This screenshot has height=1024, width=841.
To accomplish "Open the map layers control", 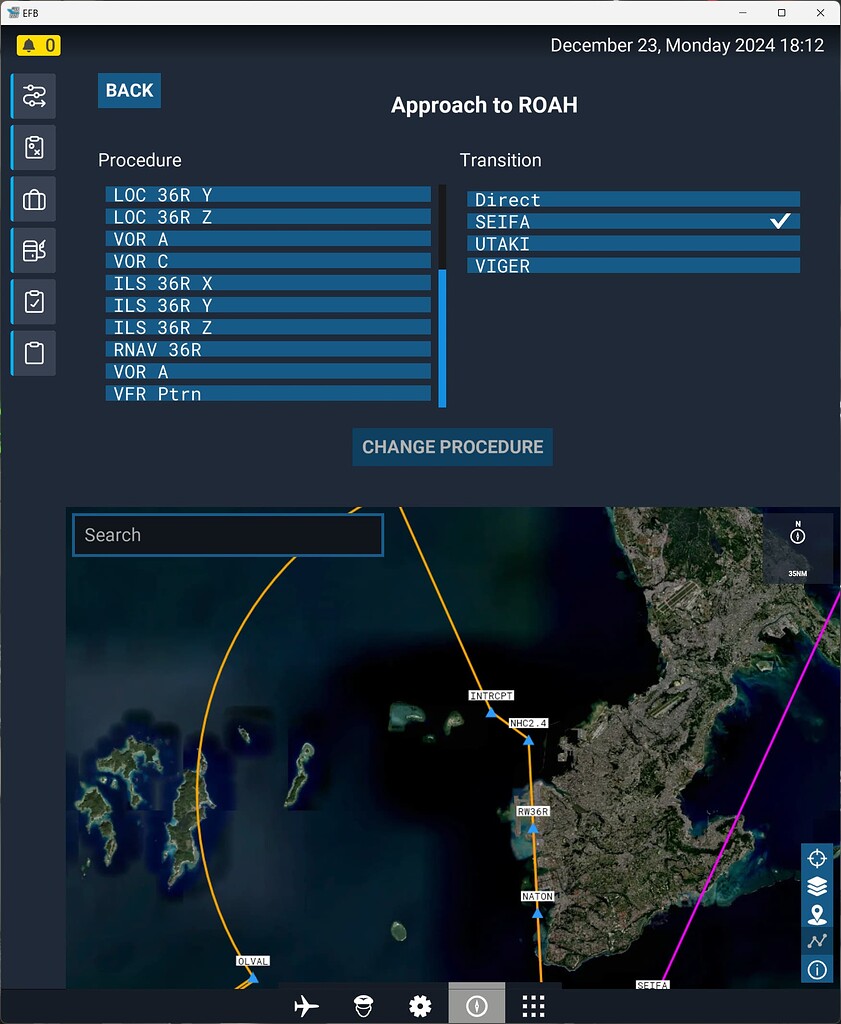I will click(x=817, y=886).
